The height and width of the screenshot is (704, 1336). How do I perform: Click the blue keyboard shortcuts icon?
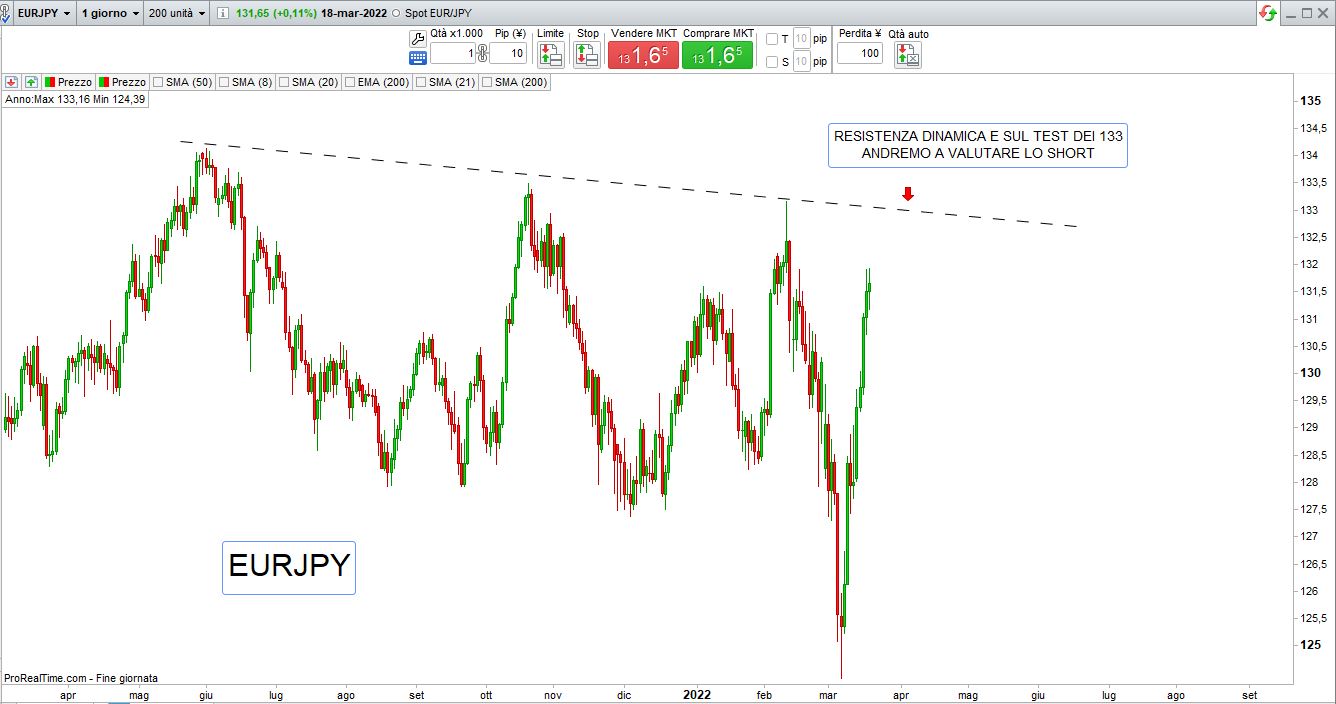(418, 58)
